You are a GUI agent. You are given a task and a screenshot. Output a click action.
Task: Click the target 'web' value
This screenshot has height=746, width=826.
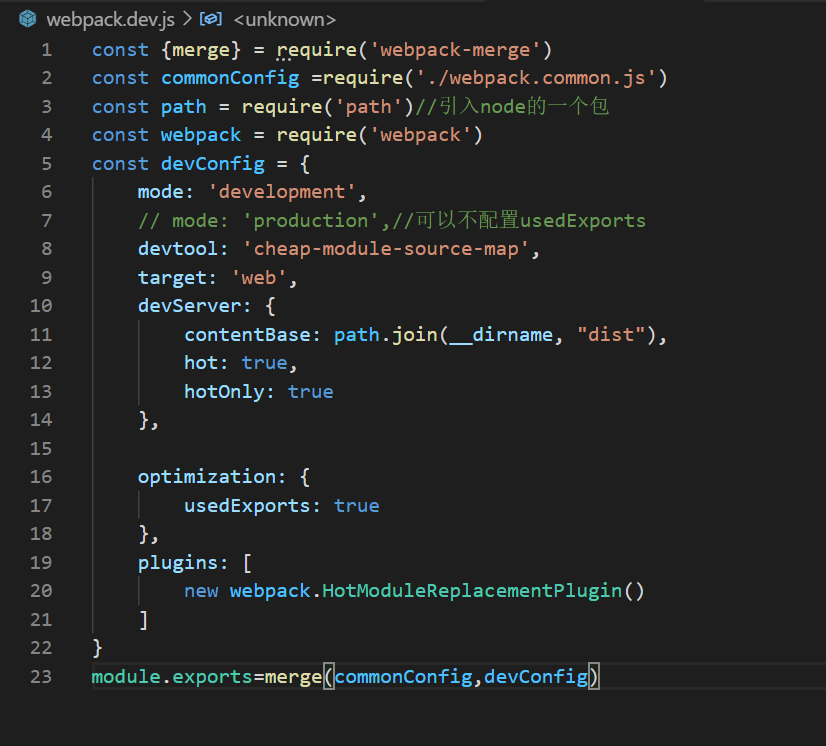point(259,278)
